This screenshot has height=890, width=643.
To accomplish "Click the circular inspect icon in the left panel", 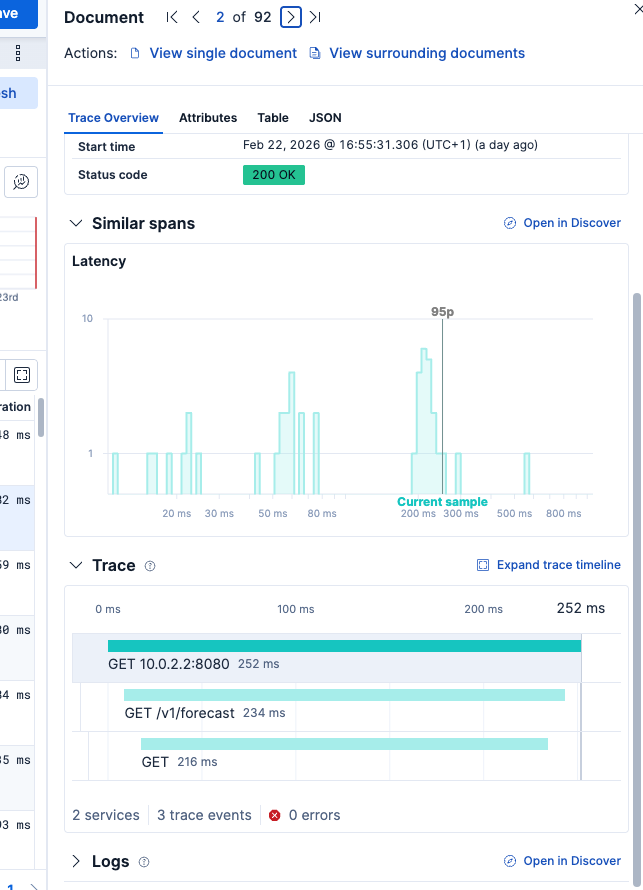I will coord(22,182).
